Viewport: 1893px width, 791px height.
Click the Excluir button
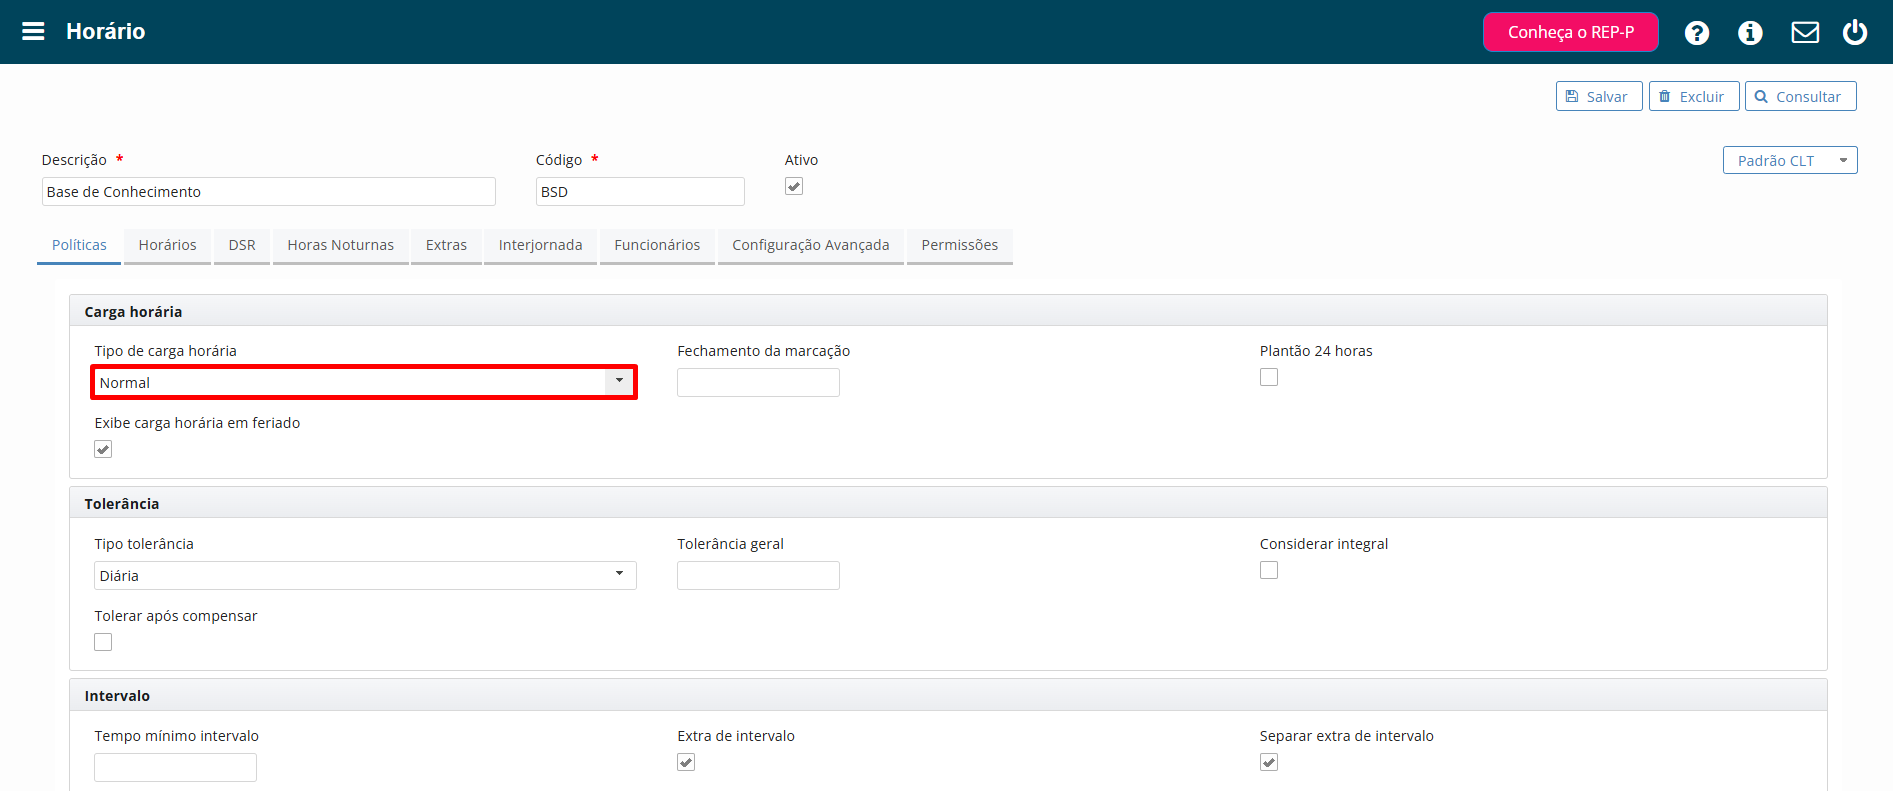click(x=1694, y=96)
